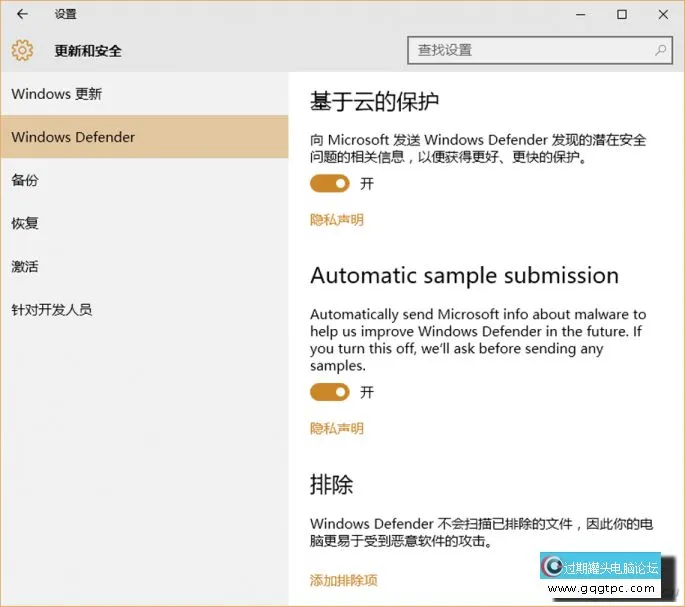Close the Settings window
Viewport: 685px width, 607px height.
tap(663, 14)
